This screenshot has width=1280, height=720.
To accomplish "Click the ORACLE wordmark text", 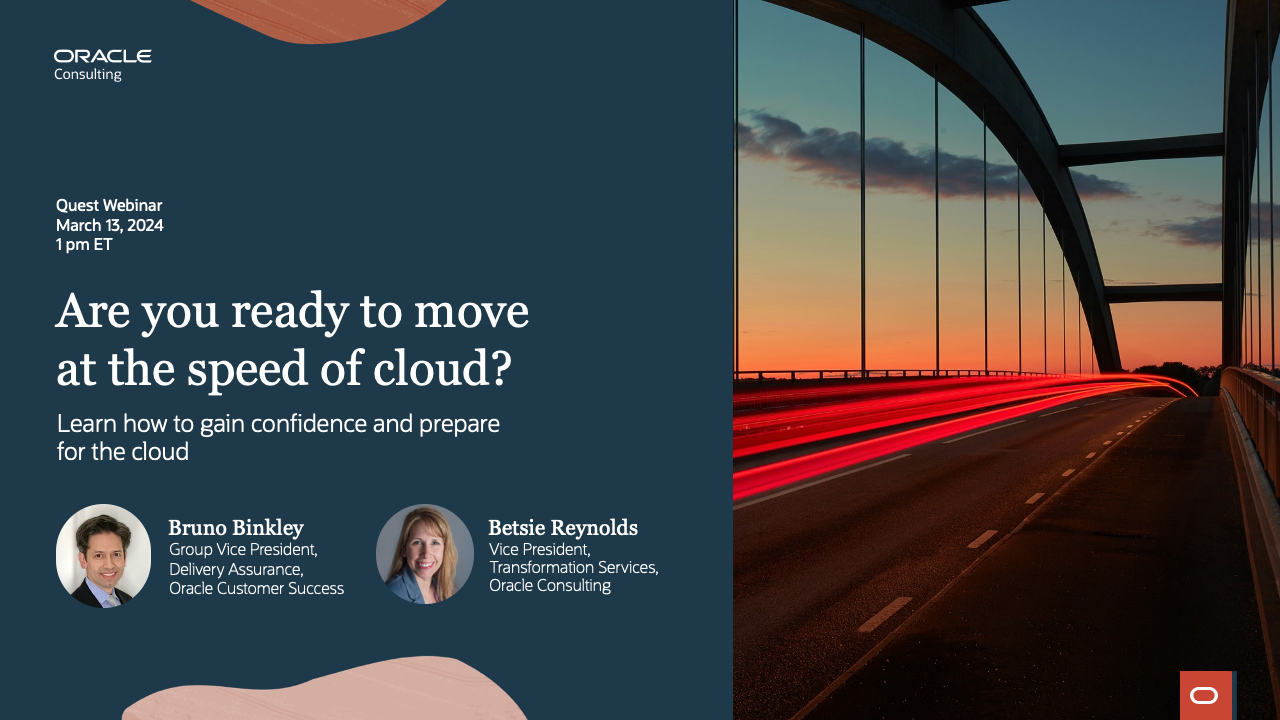I will tap(104, 56).
